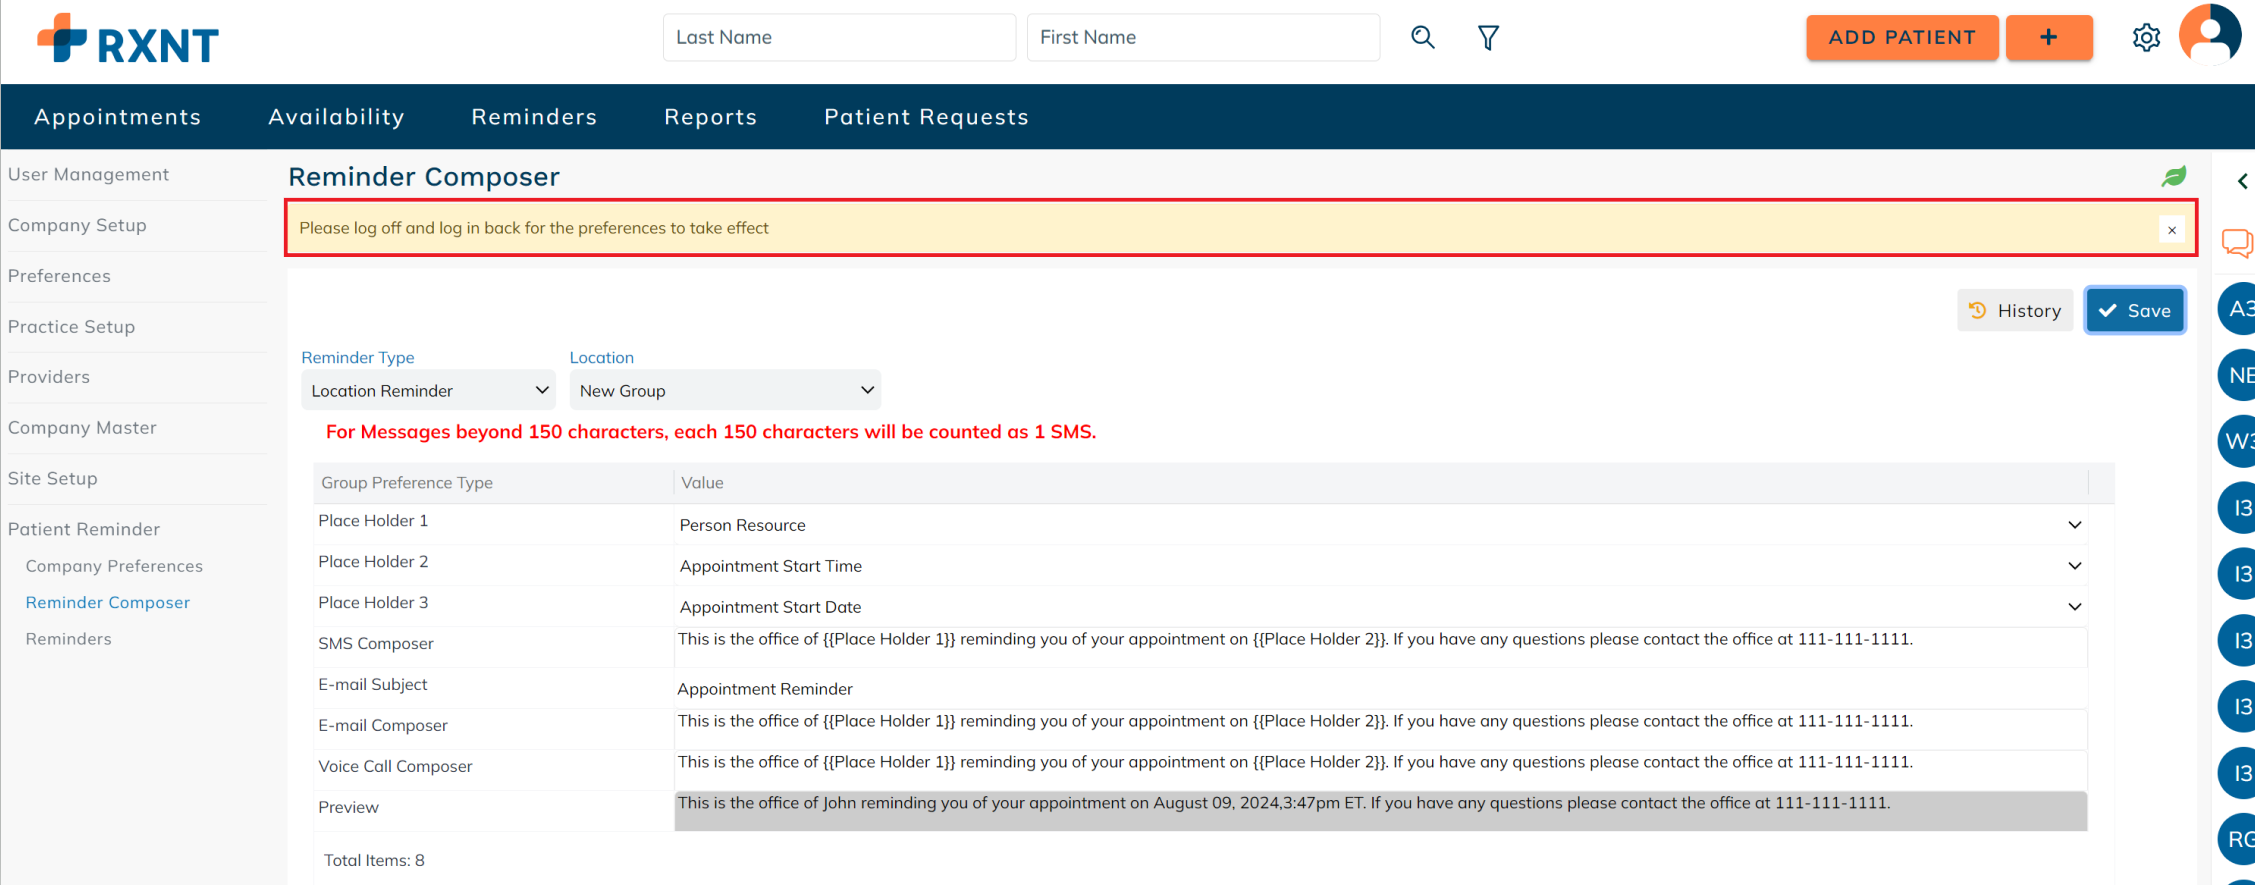2255x885 pixels.
Task: View reminder History
Action: click(2014, 311)
